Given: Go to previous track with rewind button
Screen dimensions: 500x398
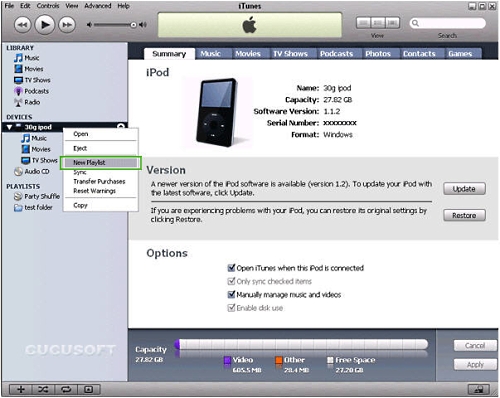Looking at the screenshot, I should pyautogui.click(x=22, y=25).
